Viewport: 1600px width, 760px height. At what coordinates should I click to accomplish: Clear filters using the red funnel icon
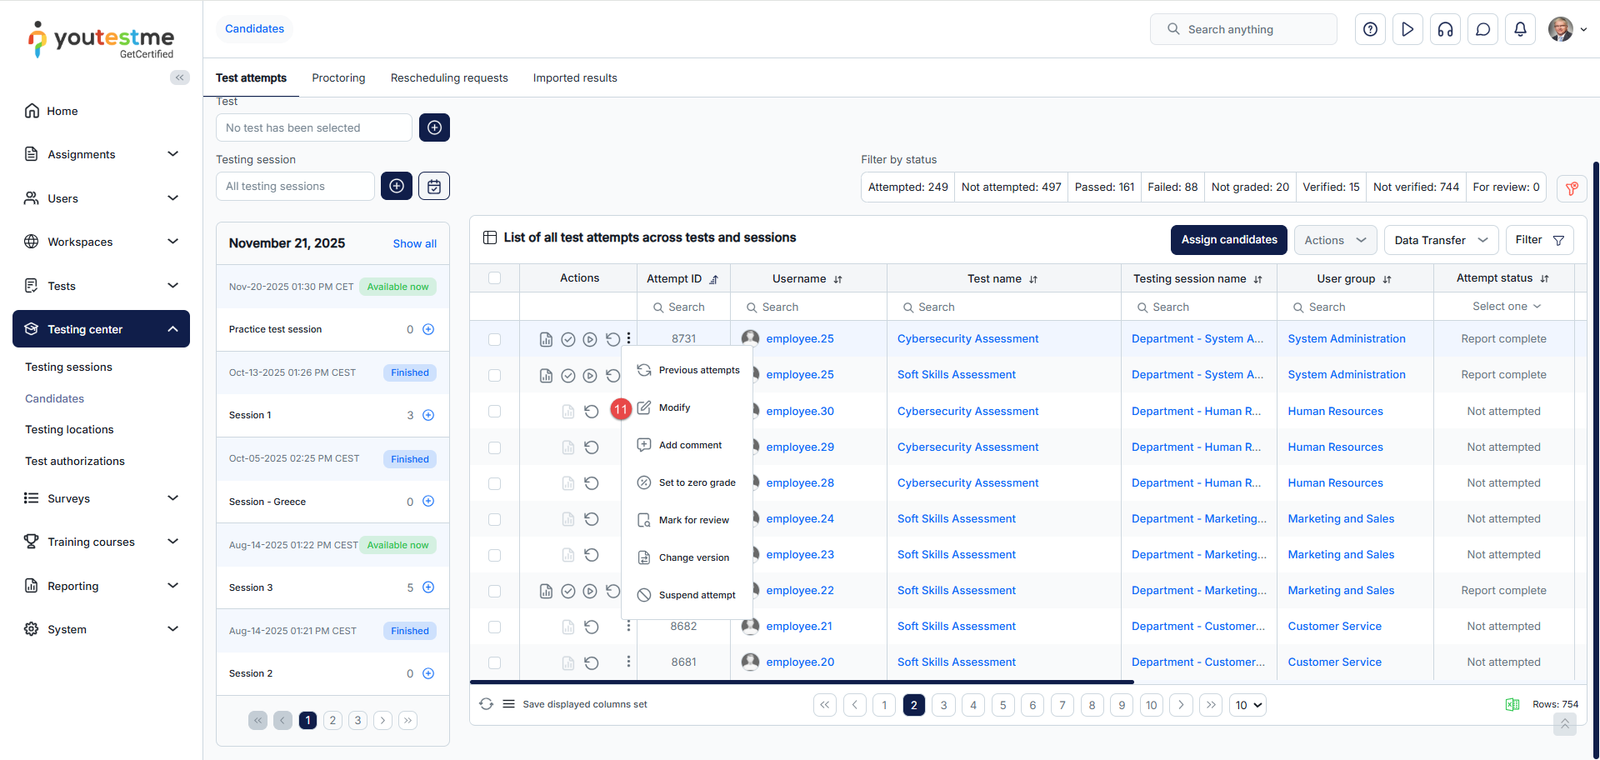1571,188
